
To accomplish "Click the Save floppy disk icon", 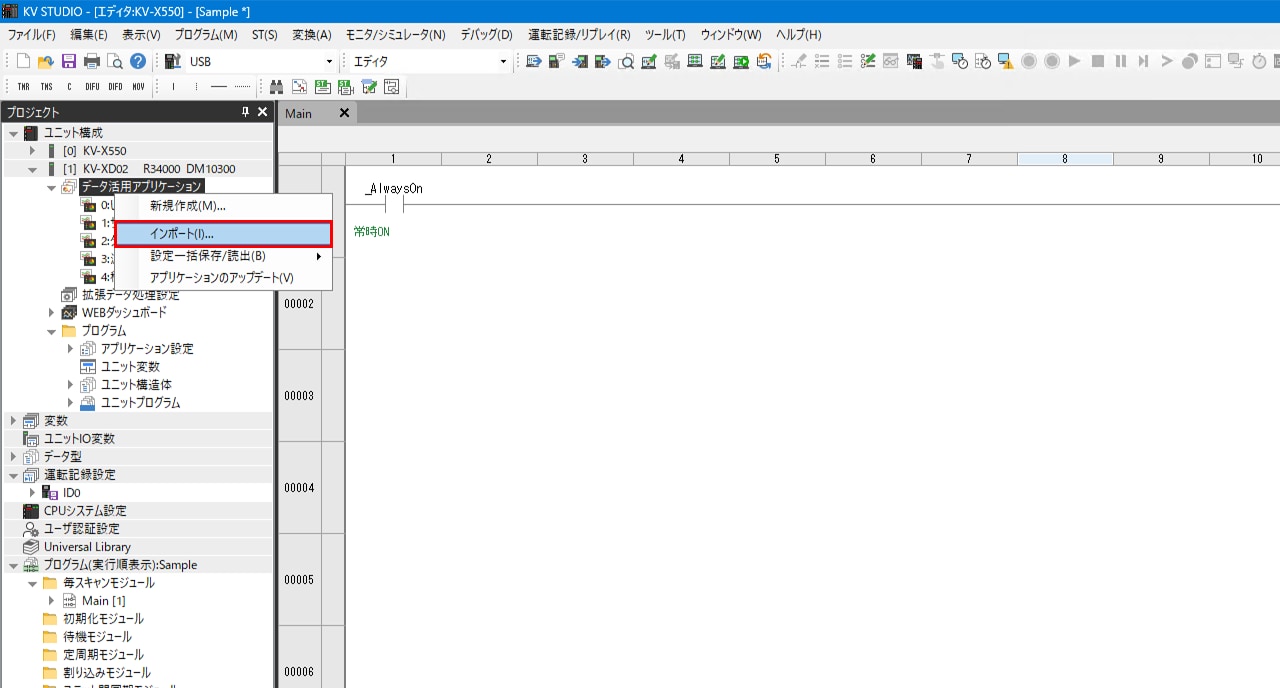I will [x=69, y=61].
